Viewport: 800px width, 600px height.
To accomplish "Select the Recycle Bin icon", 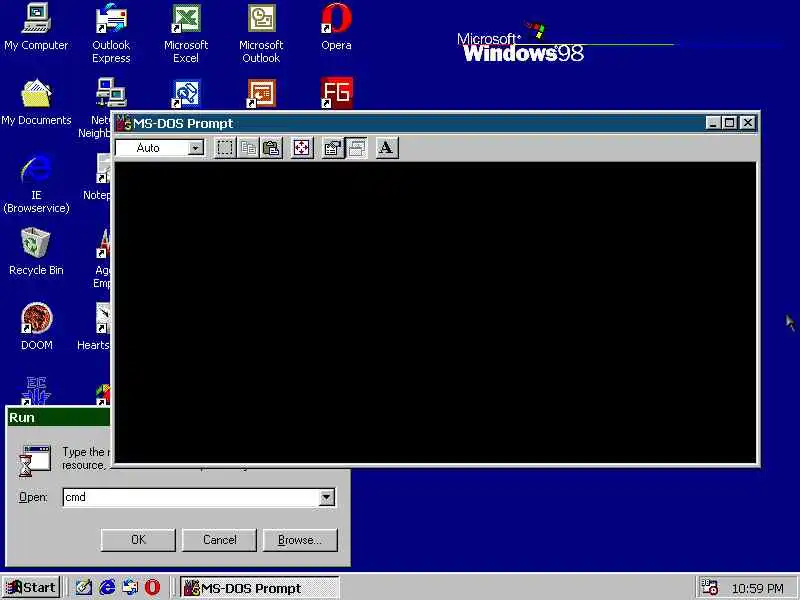I will pyautogui.click(x=36, y=252).
